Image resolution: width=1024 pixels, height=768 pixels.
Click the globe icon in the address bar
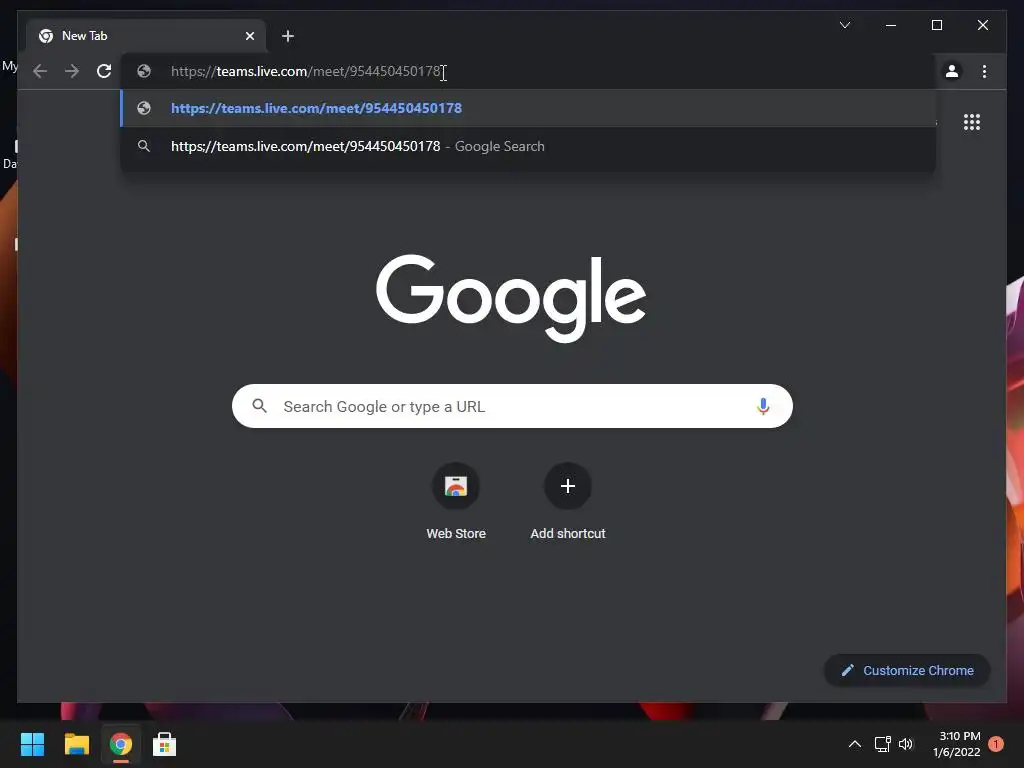click(x=144, y=71)
